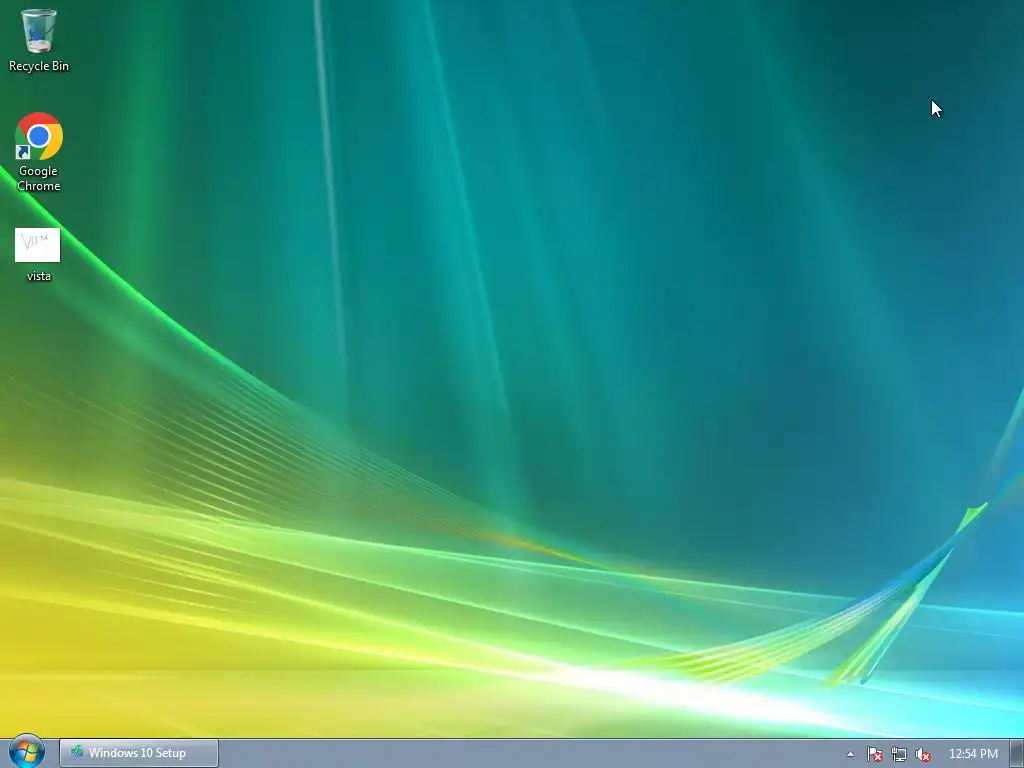1024x768 pixels.
Task: Expand hidden tray icons arrow
Action: 850,754
